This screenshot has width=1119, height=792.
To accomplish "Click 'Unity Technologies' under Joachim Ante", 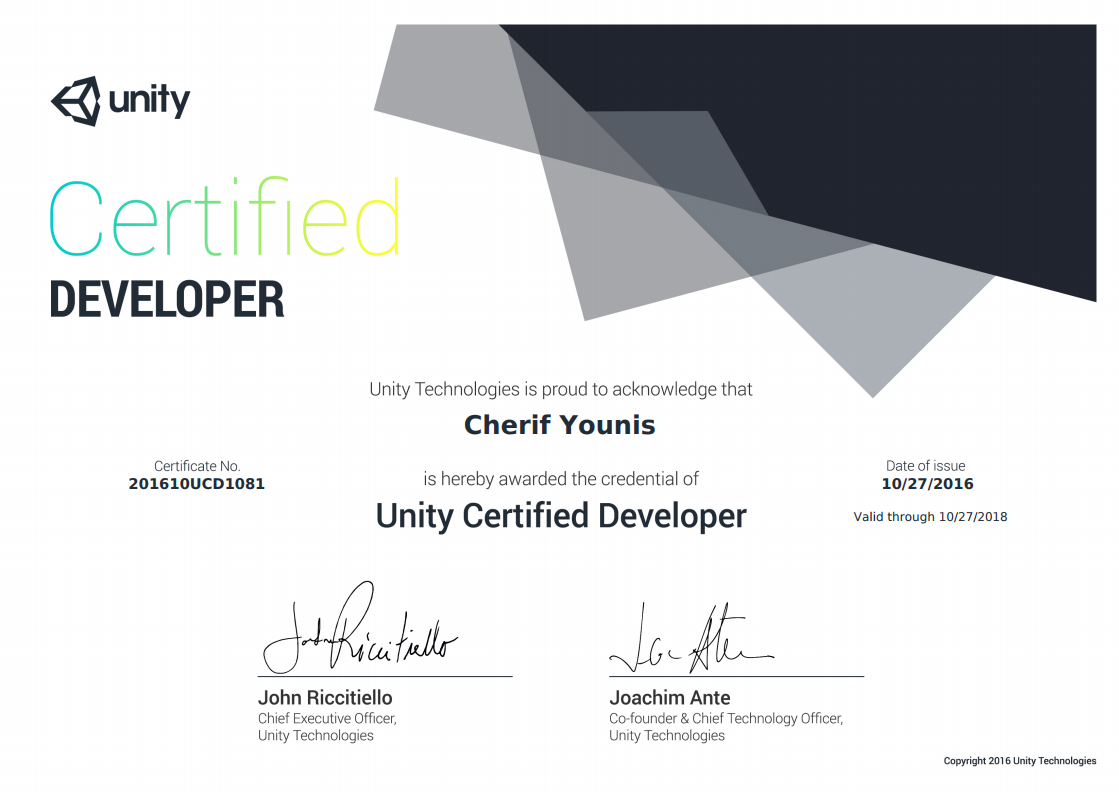I will point(667,736).
